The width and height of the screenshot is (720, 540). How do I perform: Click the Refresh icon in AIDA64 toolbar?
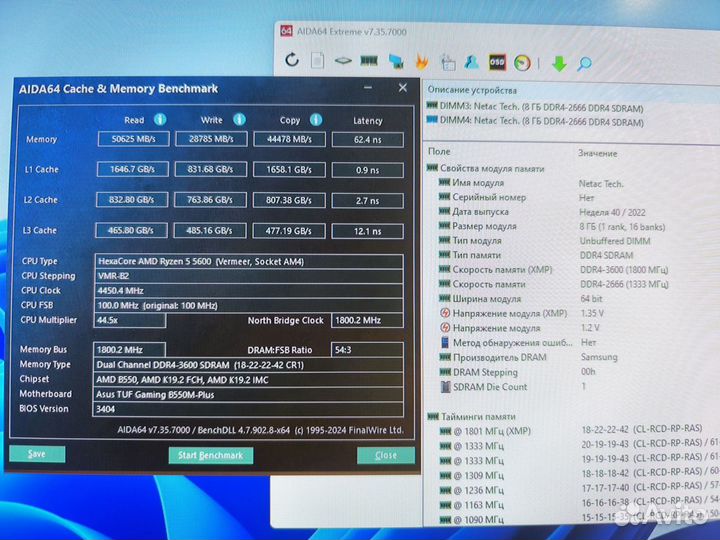(292, 60)
